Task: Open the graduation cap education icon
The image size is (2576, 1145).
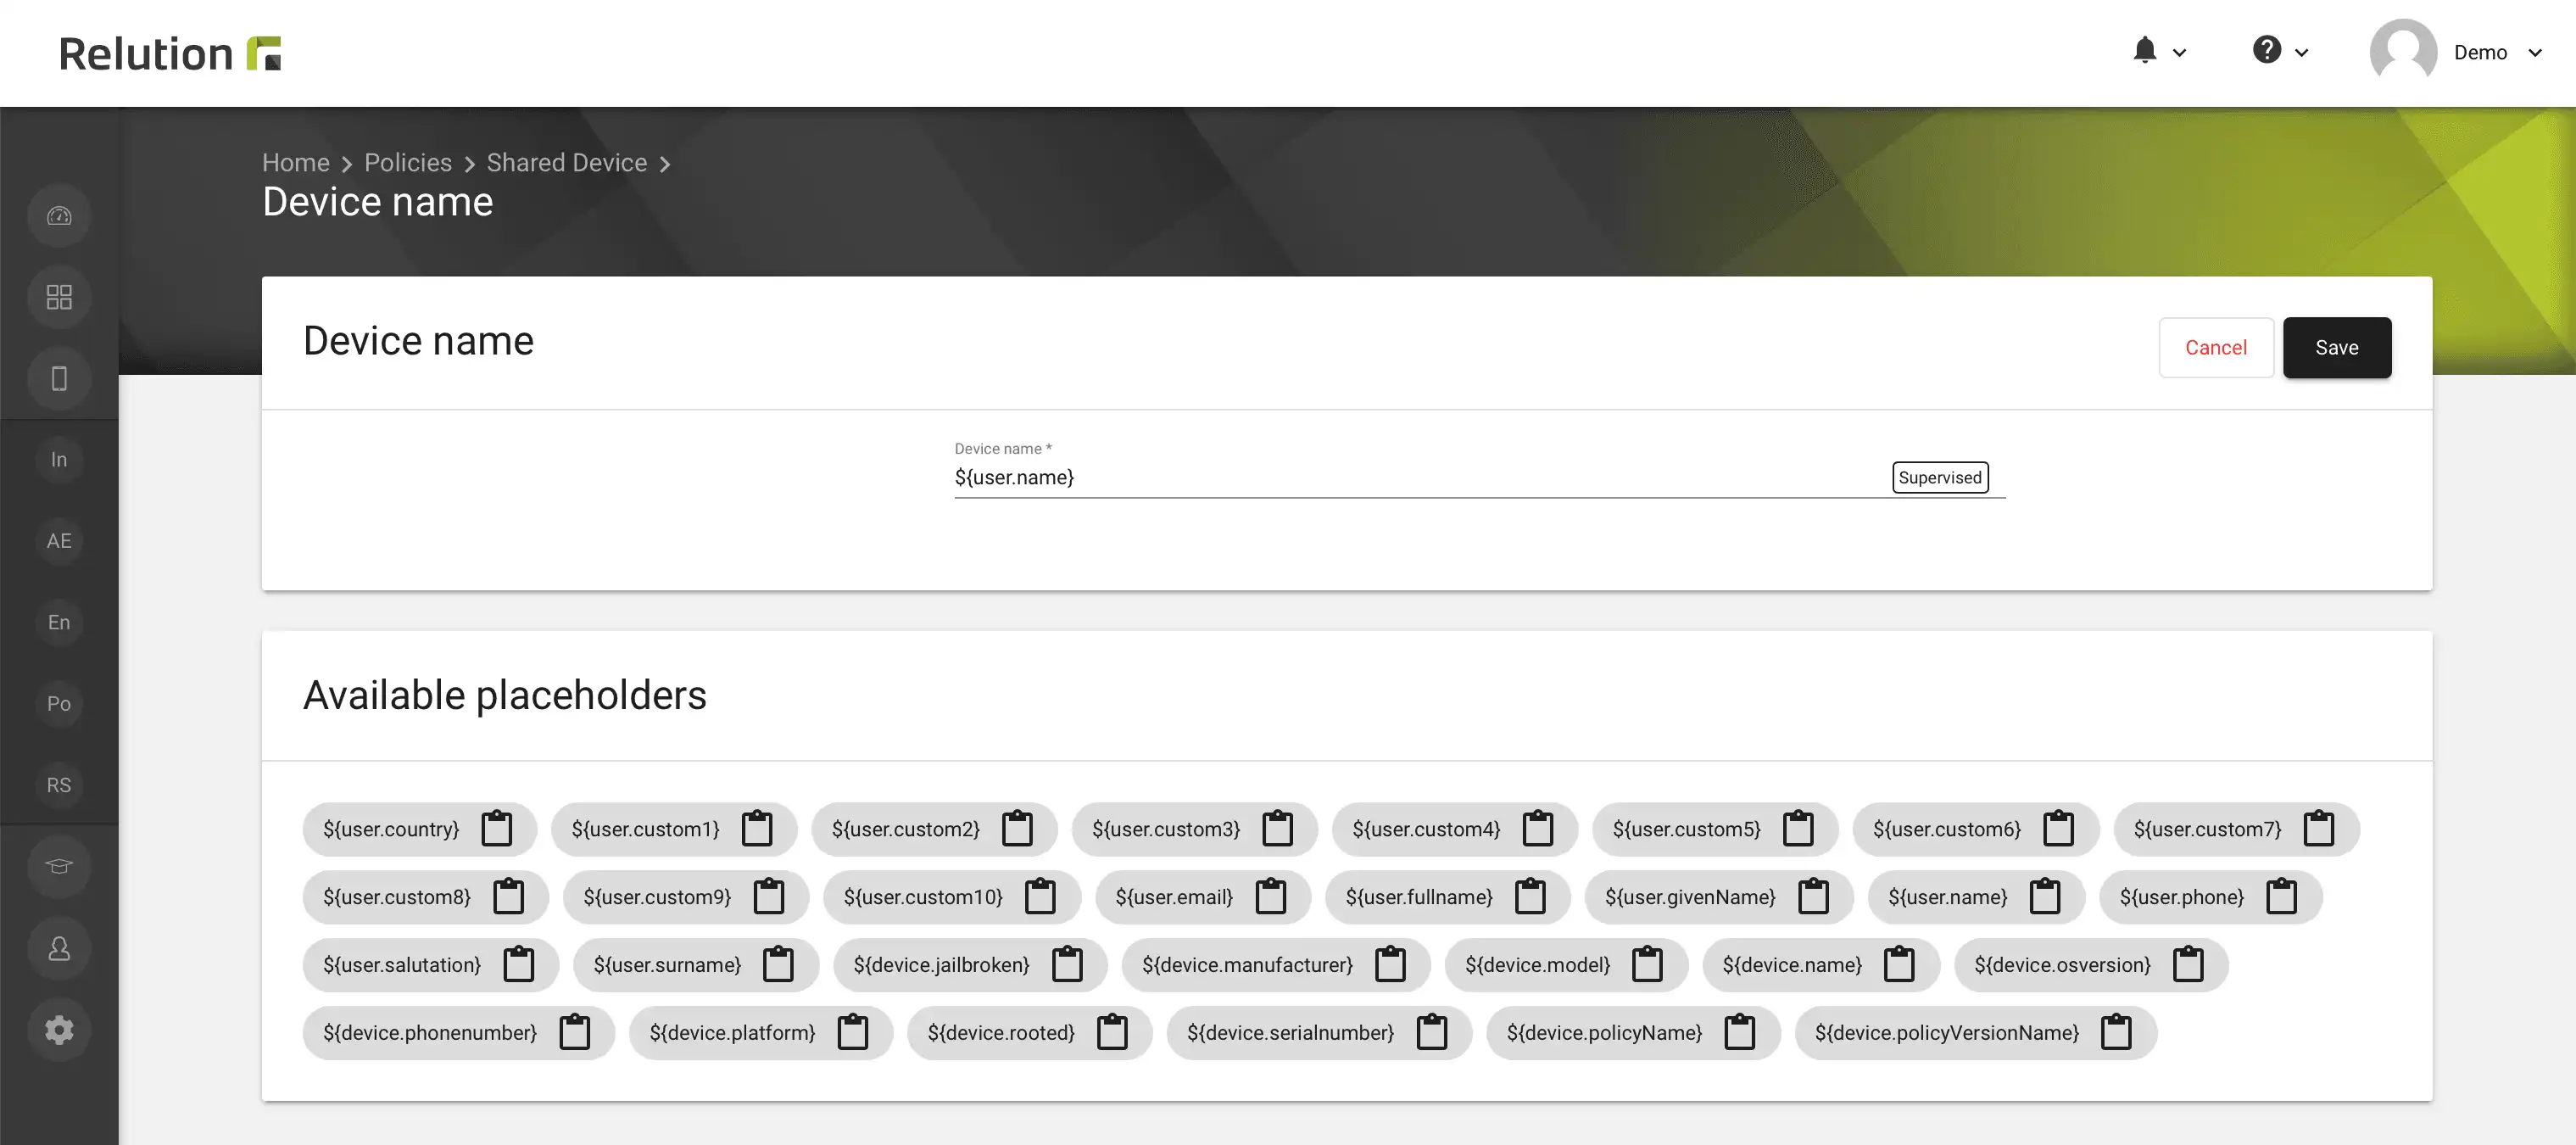Action: (x=59, y=866)
